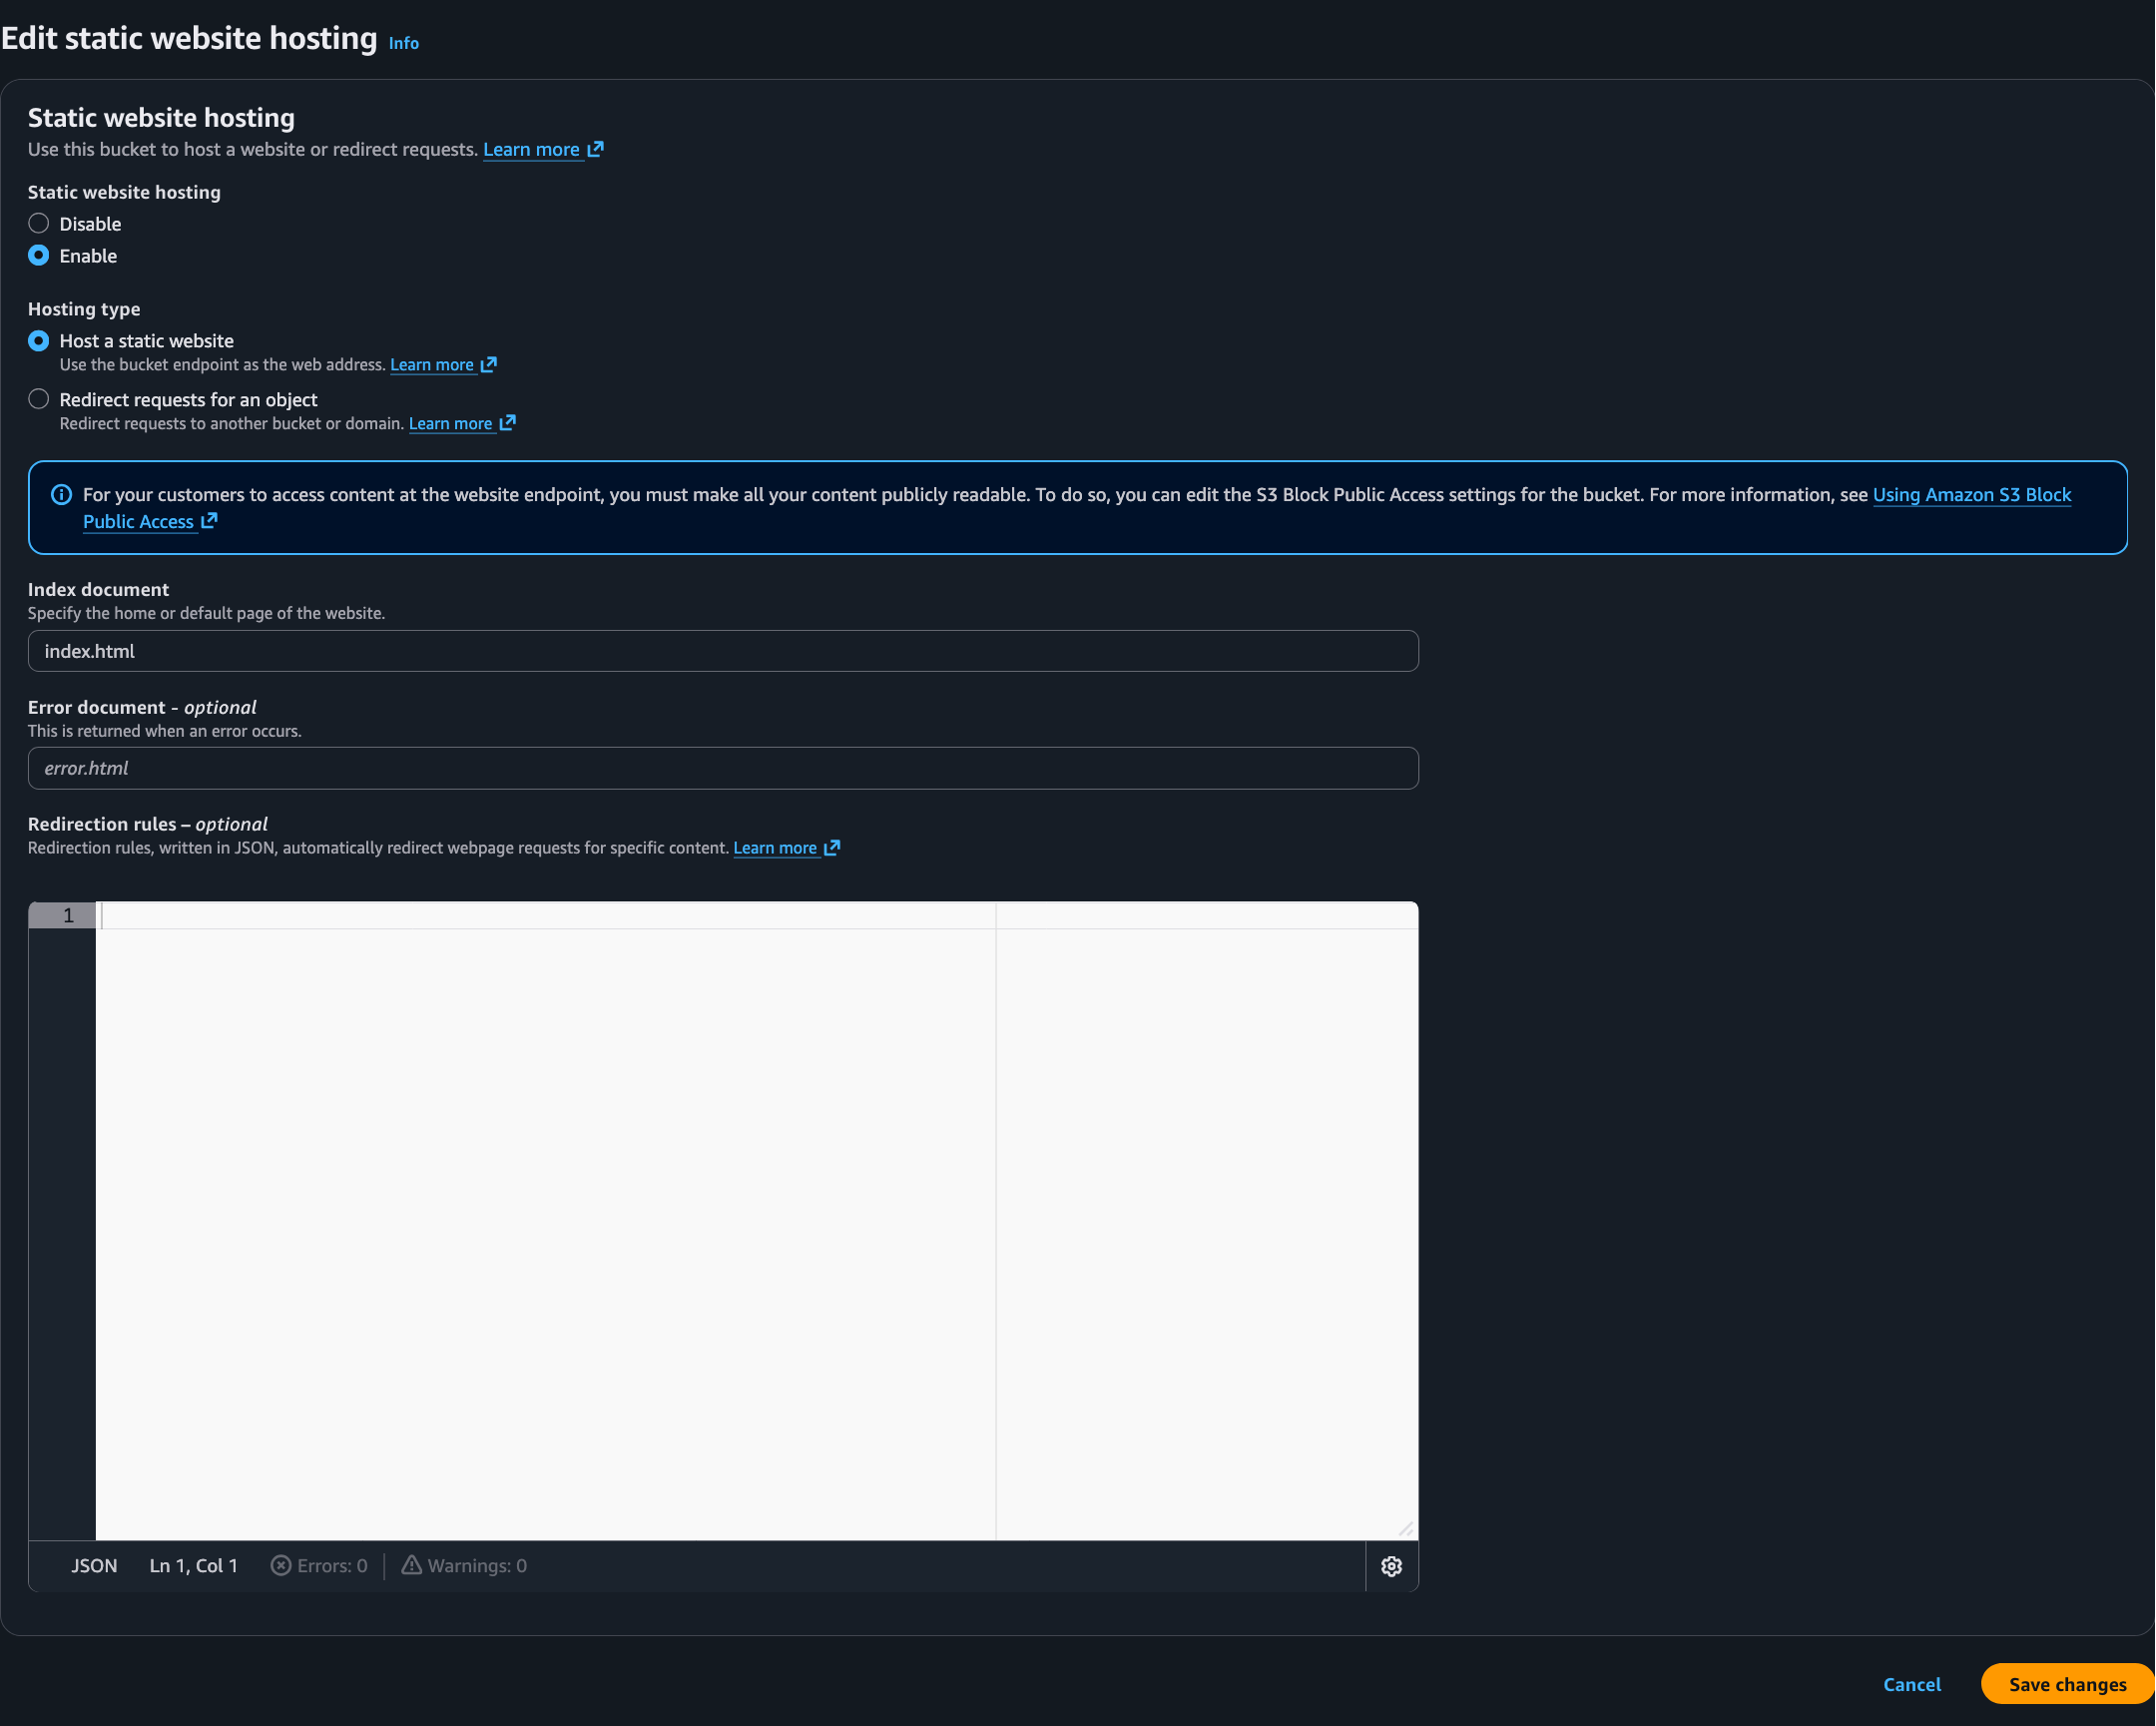Click the Cancel button

(x=1911, y=1684)
